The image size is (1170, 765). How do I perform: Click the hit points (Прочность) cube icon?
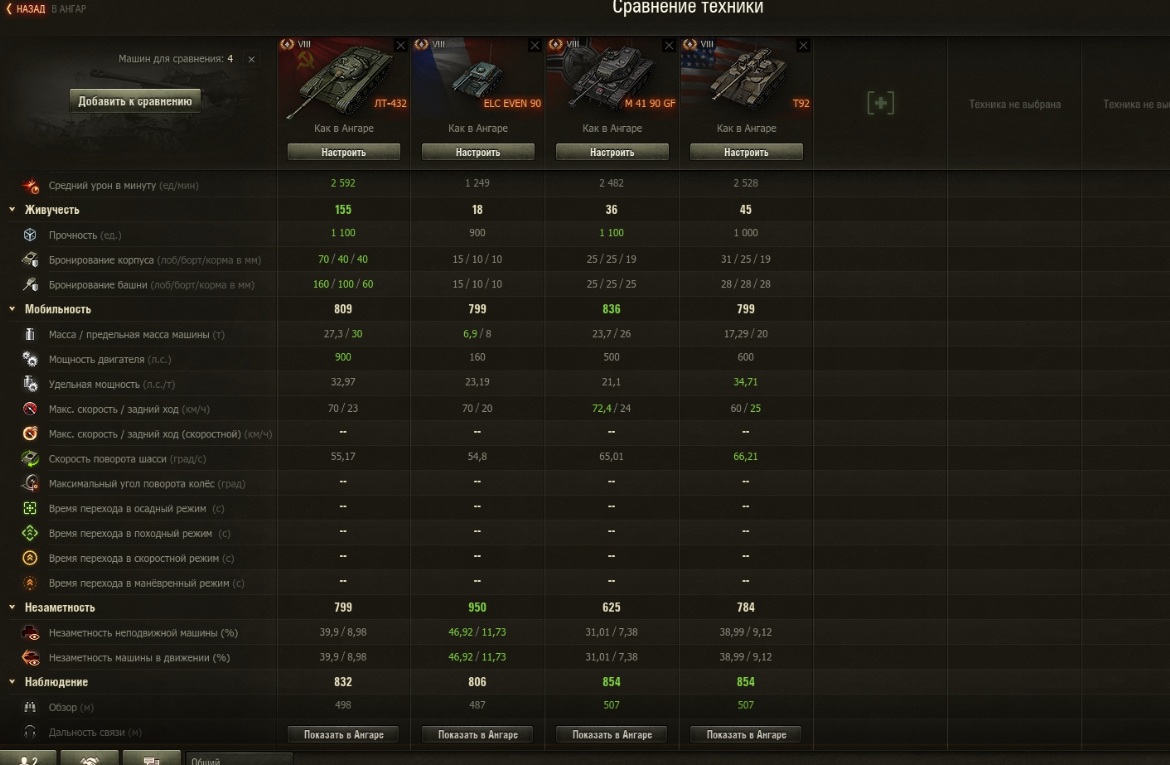coord(30,234)
